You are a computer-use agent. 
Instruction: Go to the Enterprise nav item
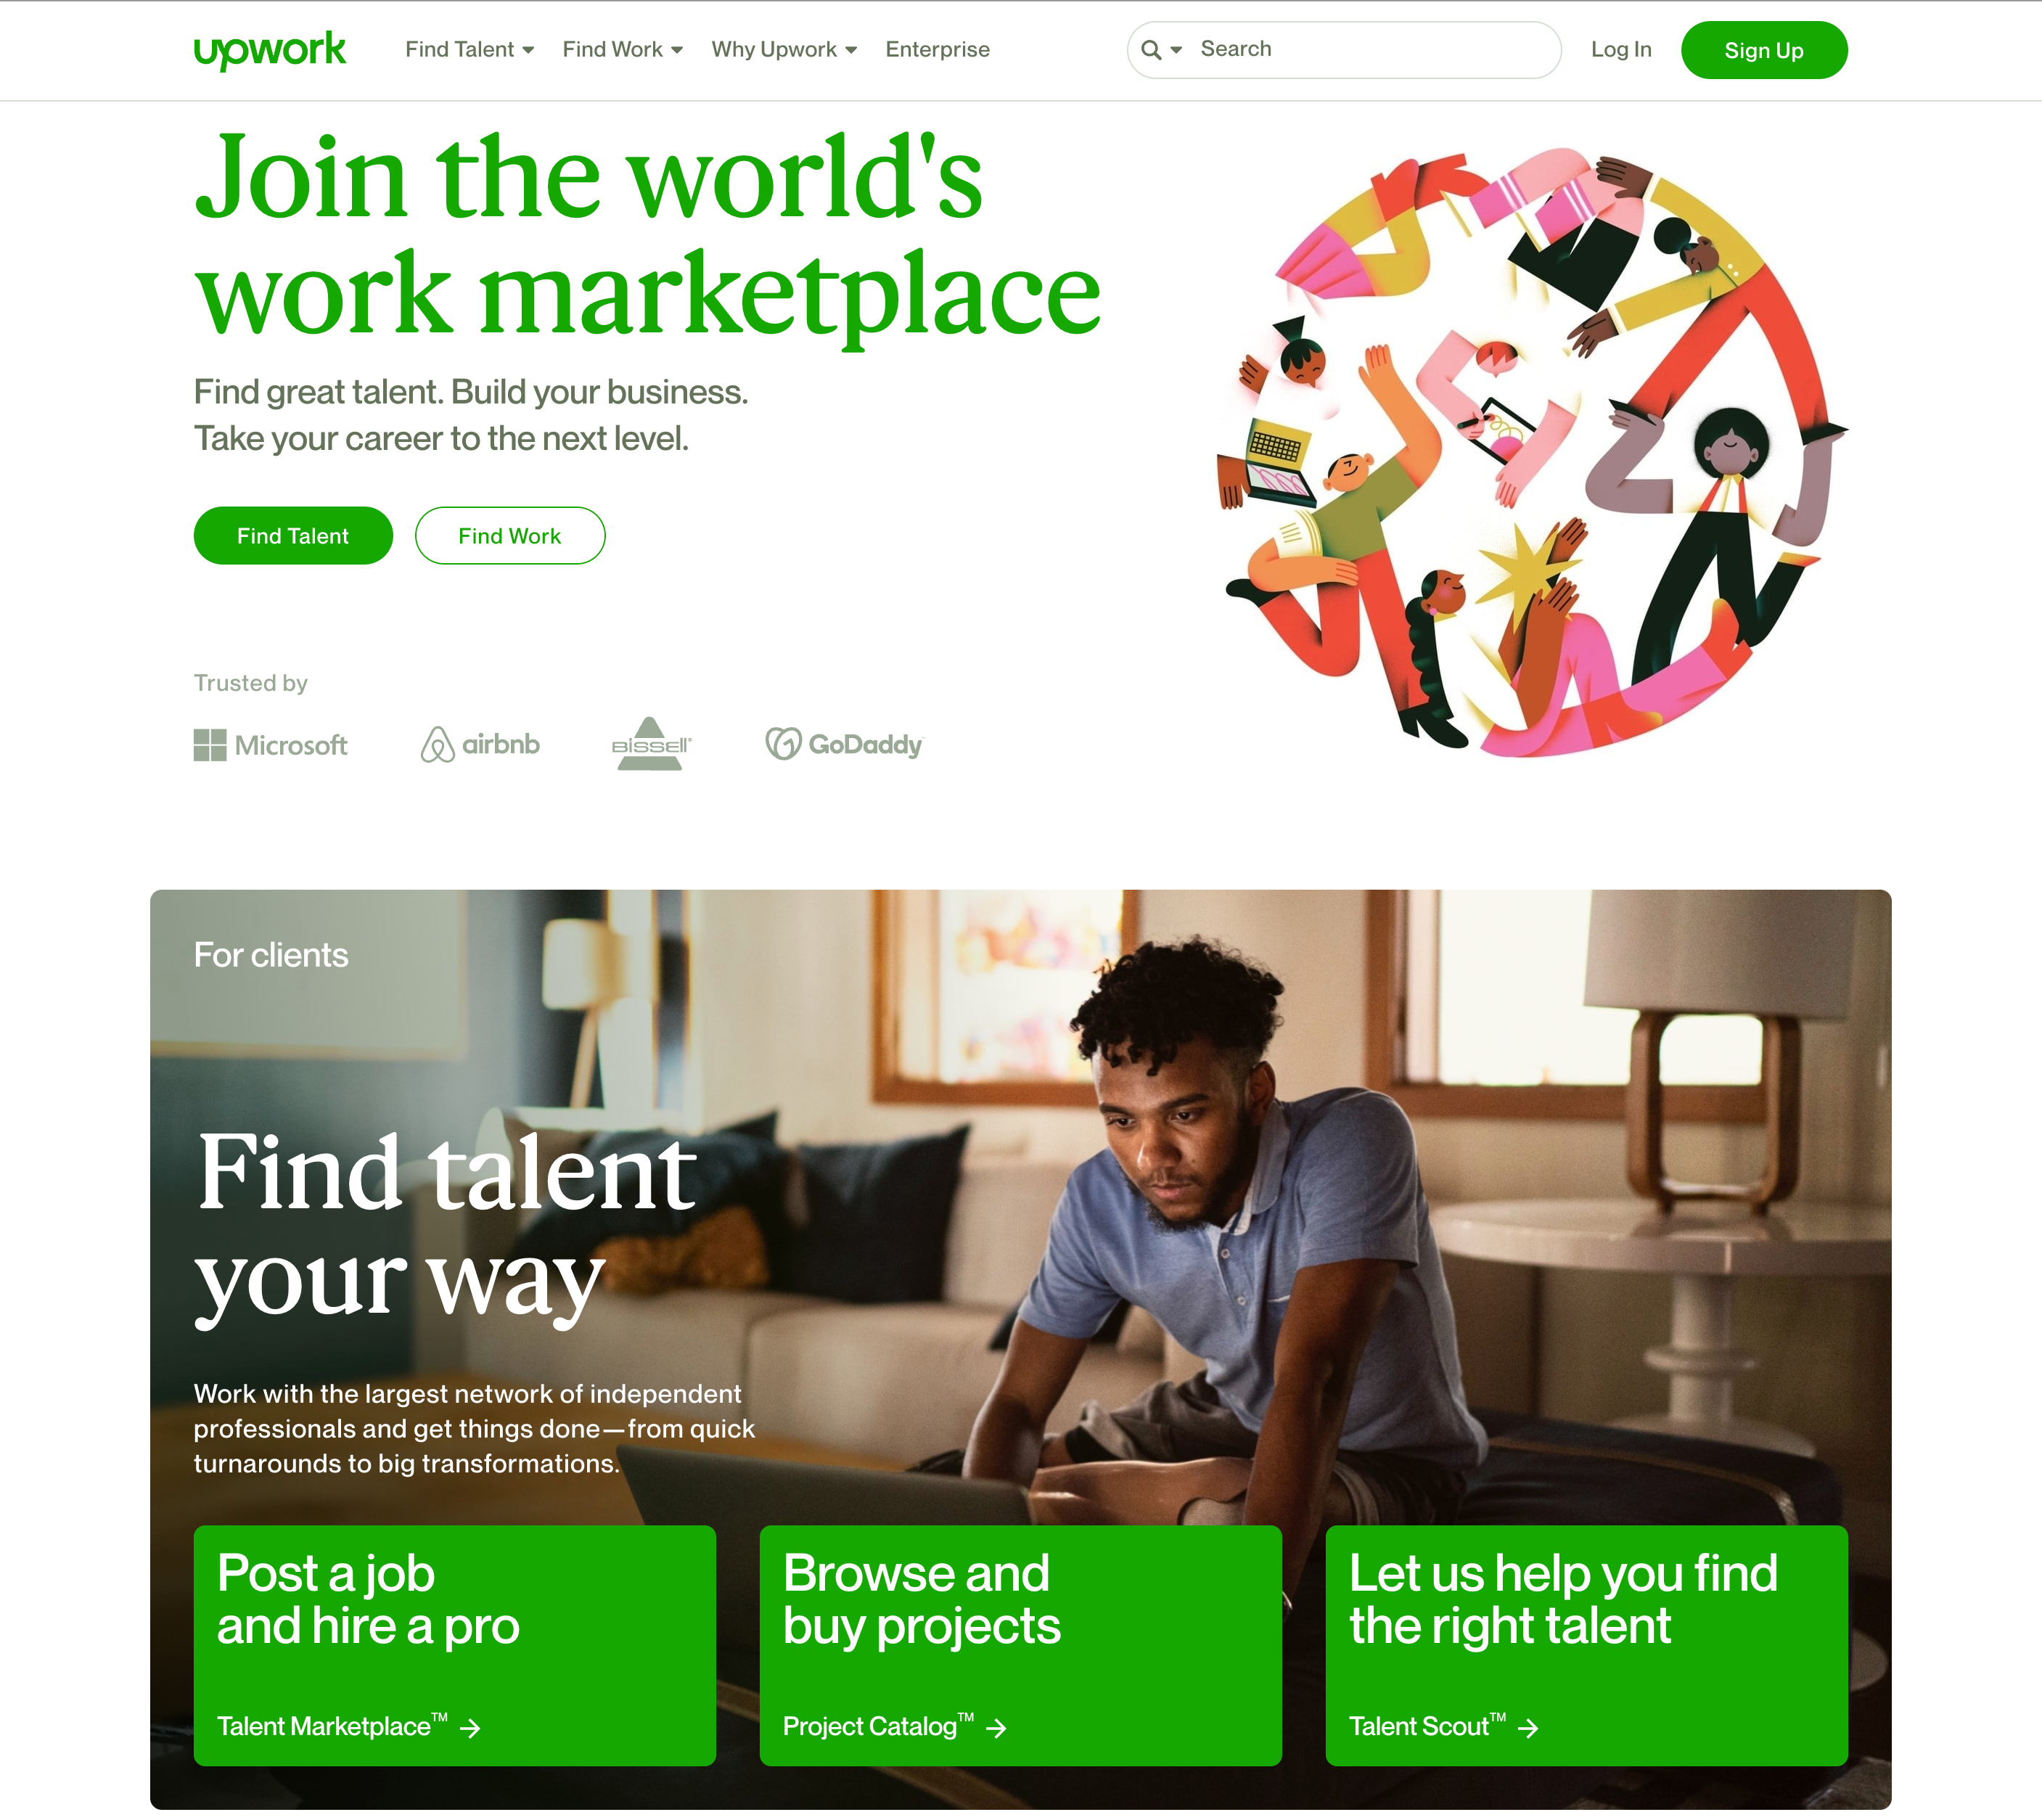pyautogui.click(x=937, y=50)
